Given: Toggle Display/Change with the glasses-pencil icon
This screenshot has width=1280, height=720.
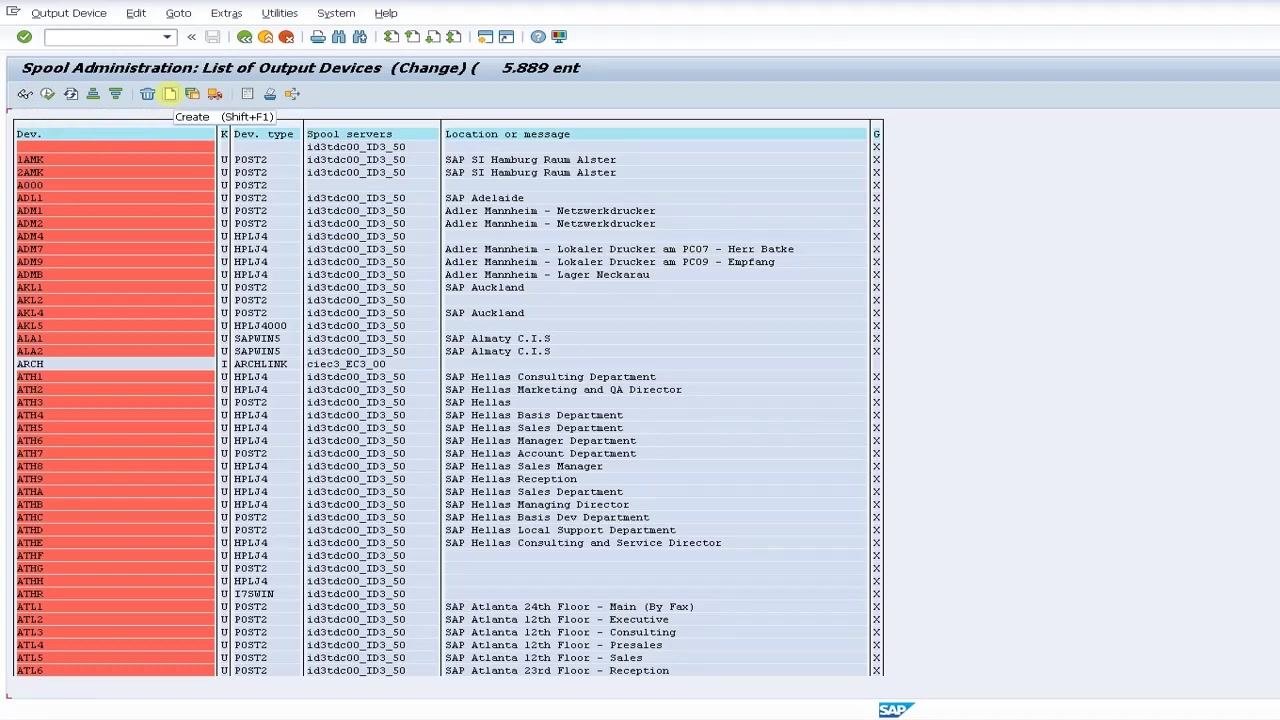Looking at the screenshot, I should point(25,94).
